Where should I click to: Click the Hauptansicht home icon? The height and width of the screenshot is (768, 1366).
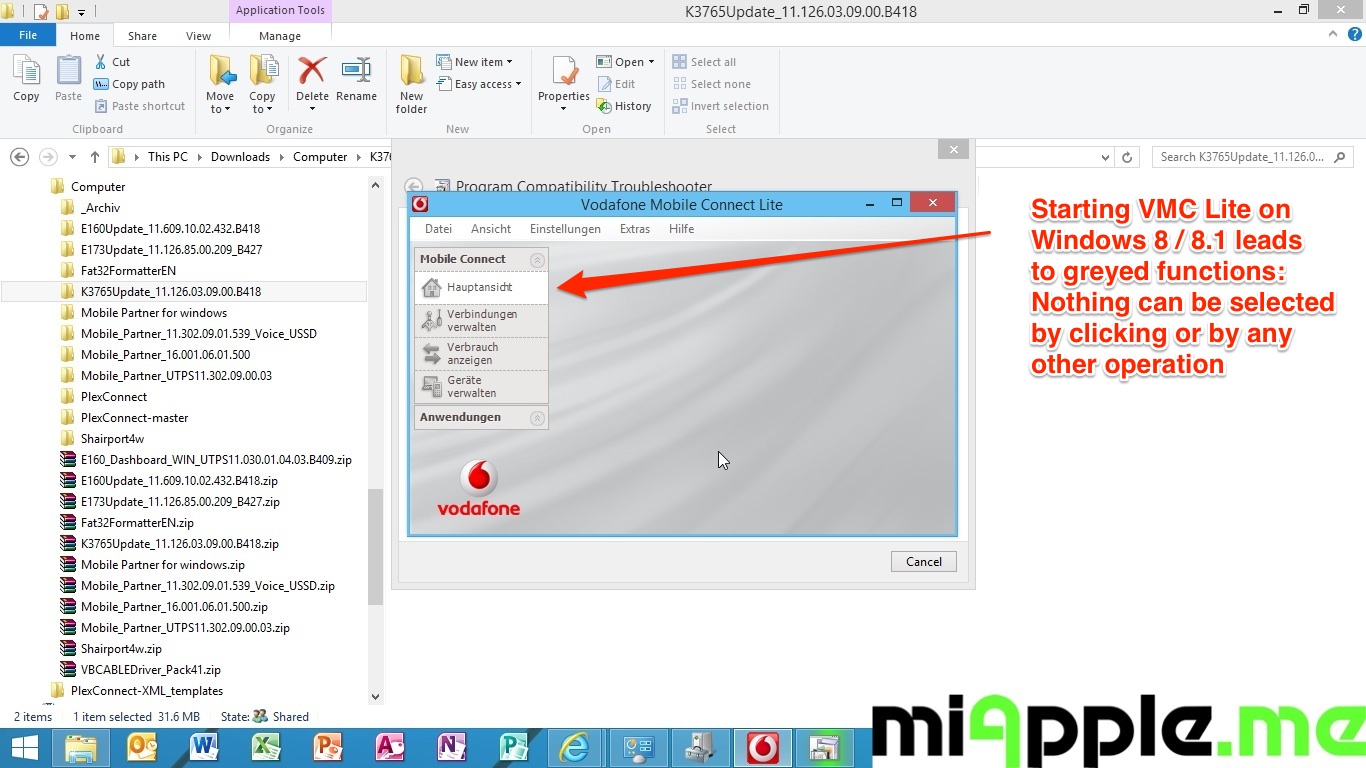pos(432,288)
